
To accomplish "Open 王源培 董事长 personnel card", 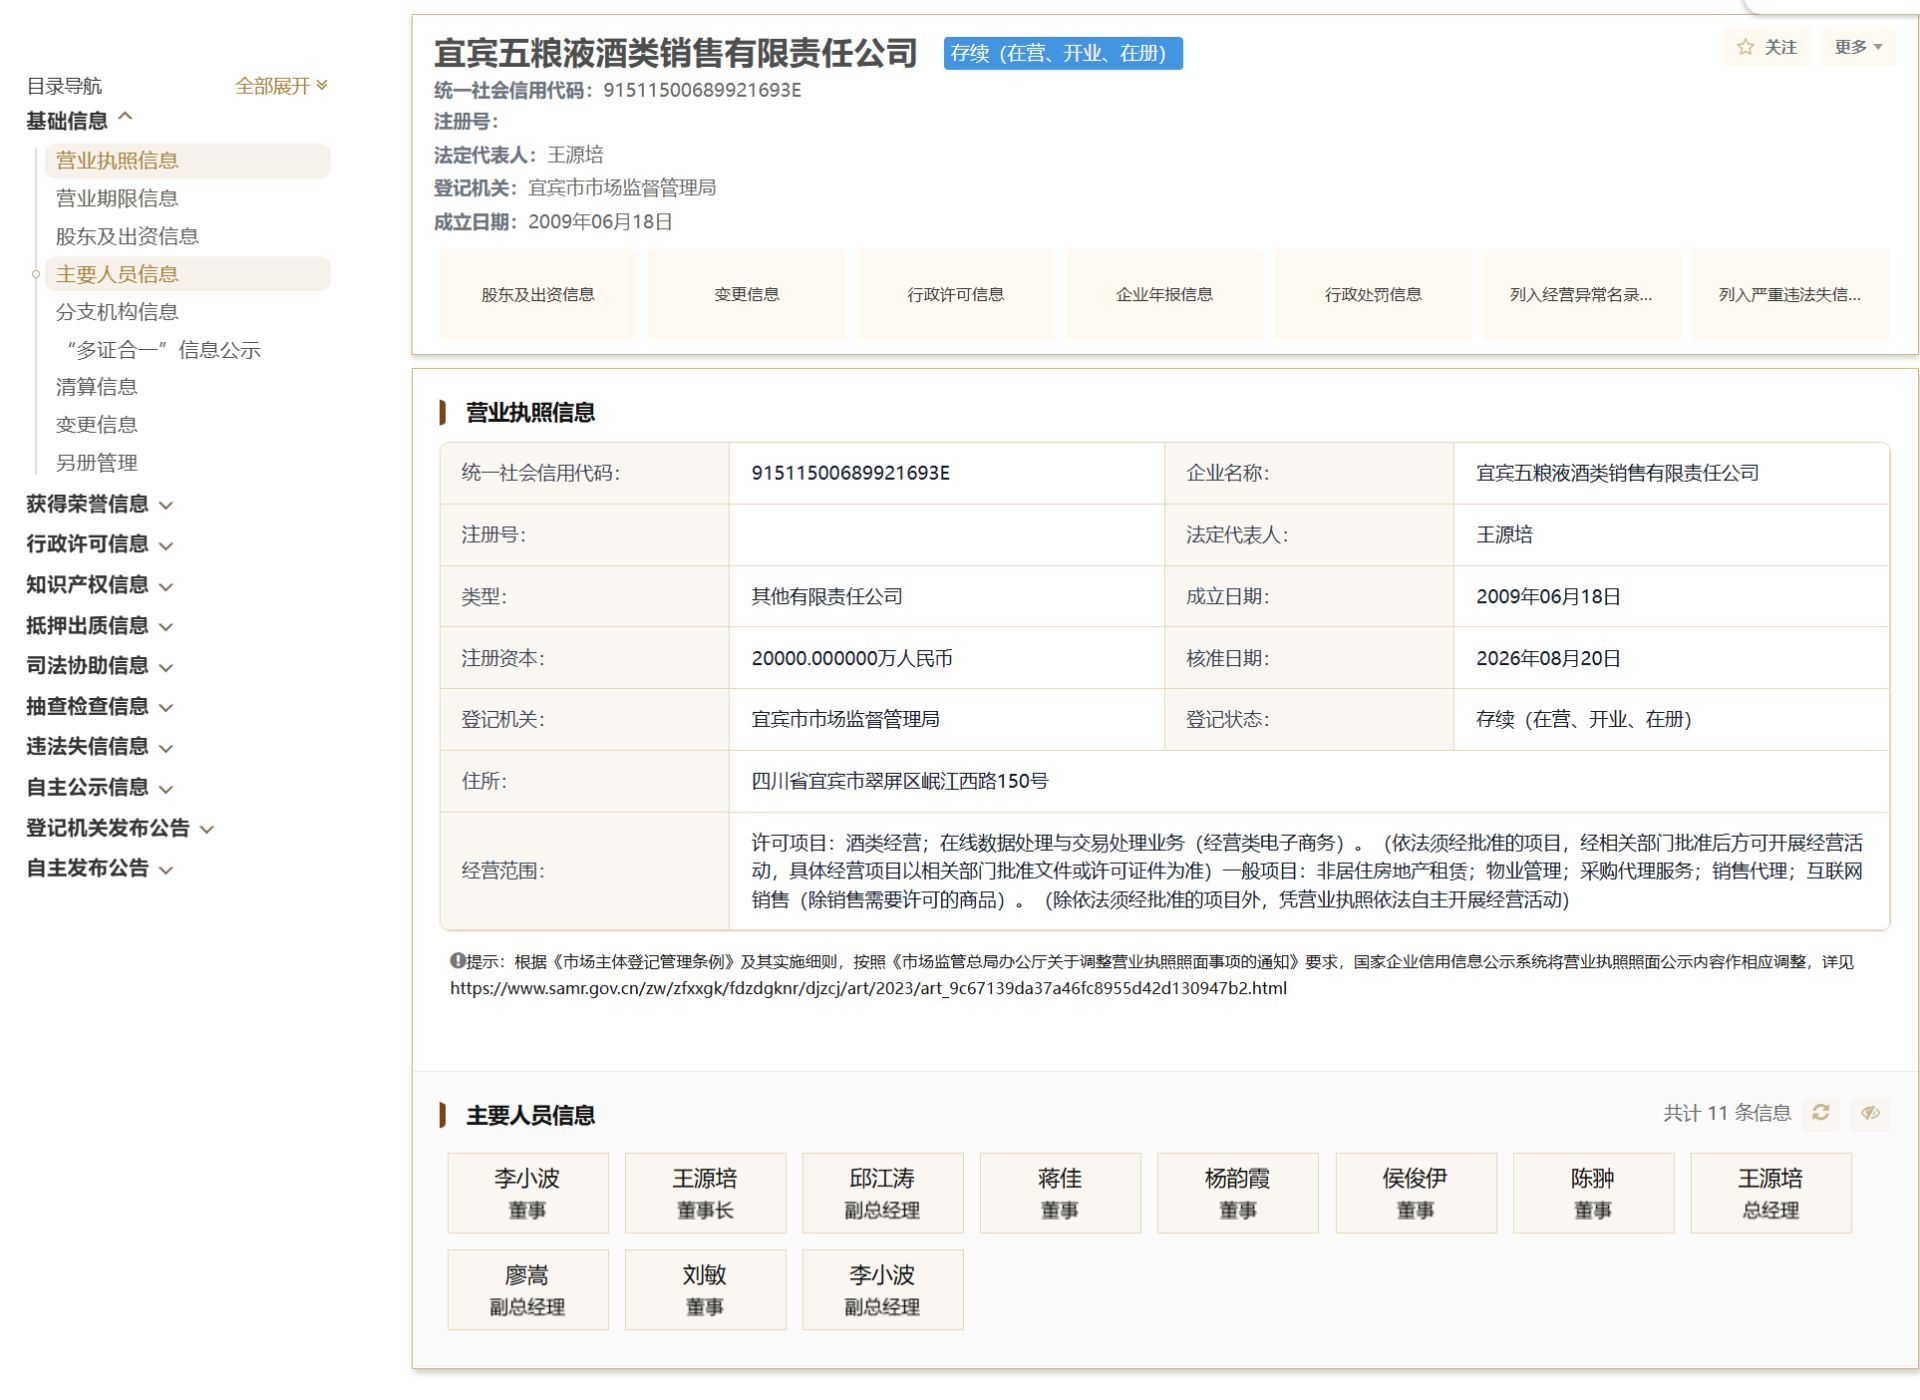I will tap(706, 1193).
